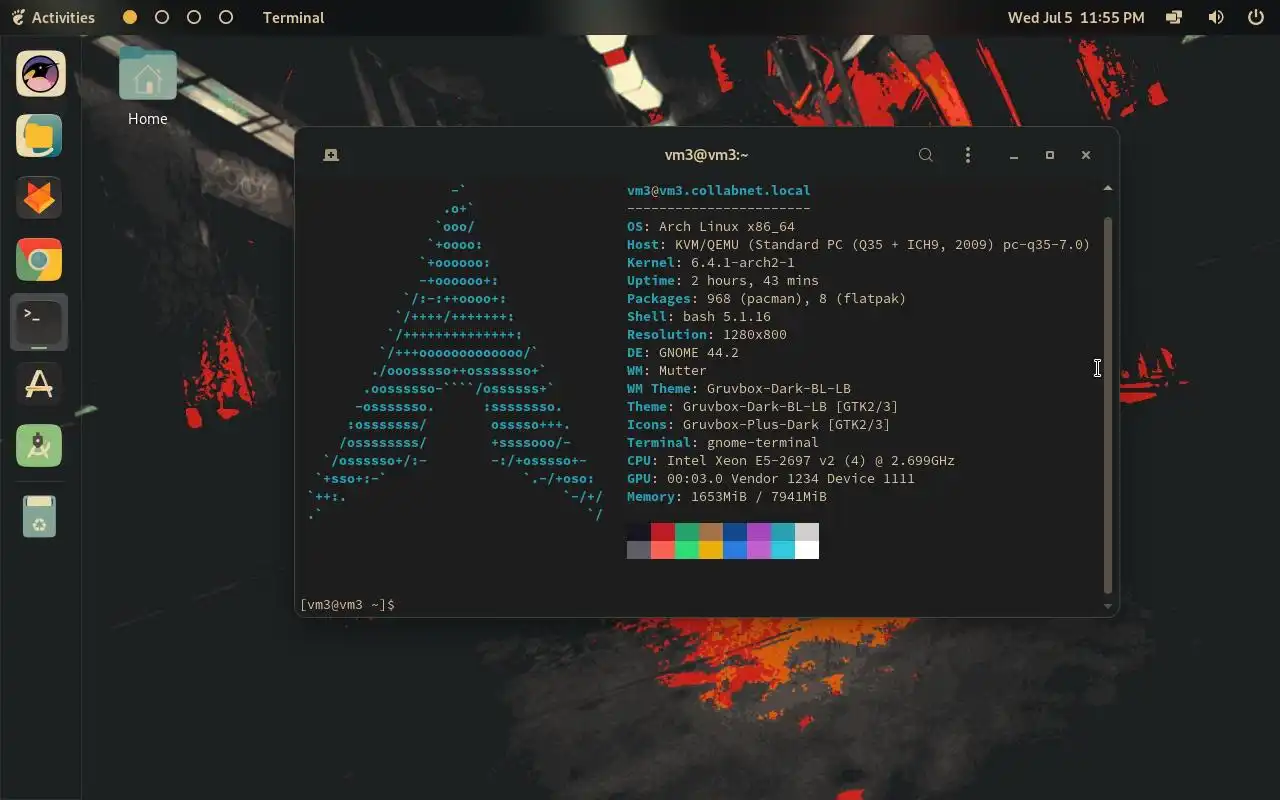1280x800 pixels.
Task: Open the Activities overview
Action: pyautogui.click(x=54, y=17)
